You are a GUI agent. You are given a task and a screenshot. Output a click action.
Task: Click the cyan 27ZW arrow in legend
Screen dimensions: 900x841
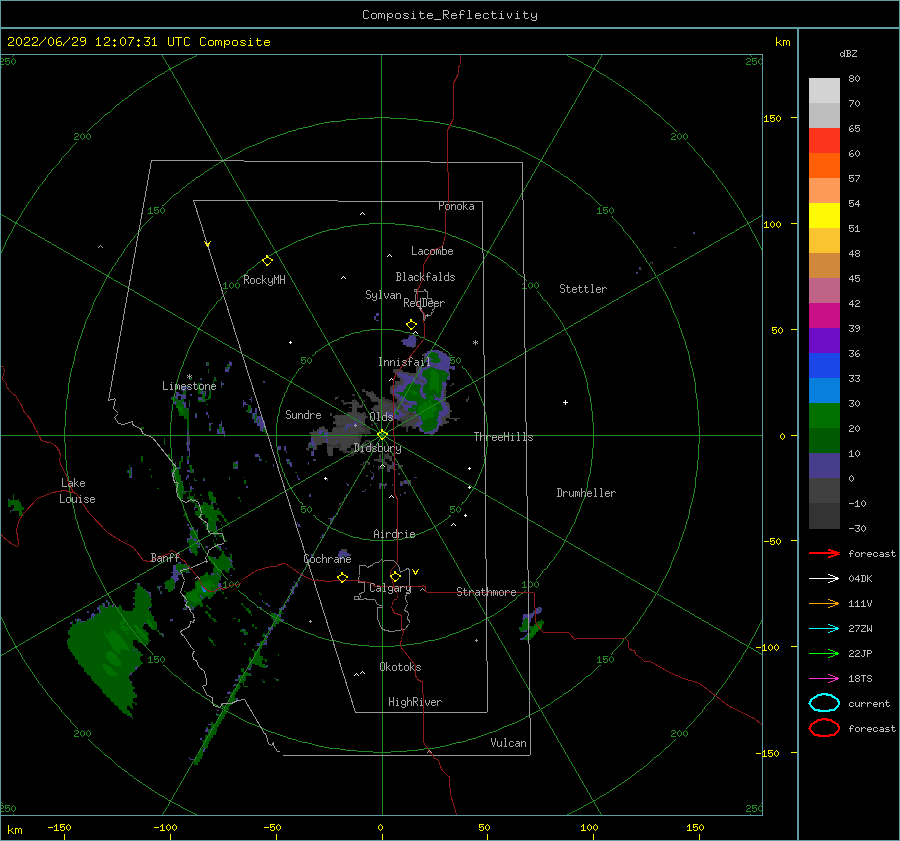(x=824, y=629)
